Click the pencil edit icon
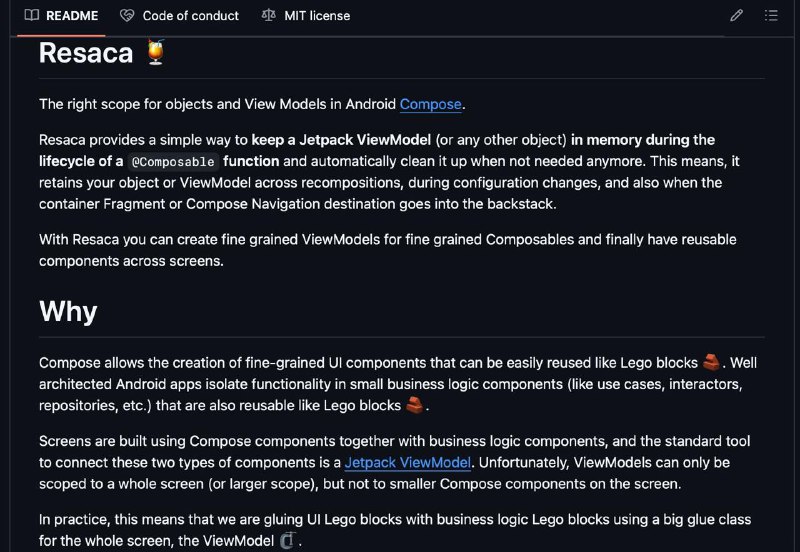Viewport: 800px width, 552px height. [x=736, y=15]
